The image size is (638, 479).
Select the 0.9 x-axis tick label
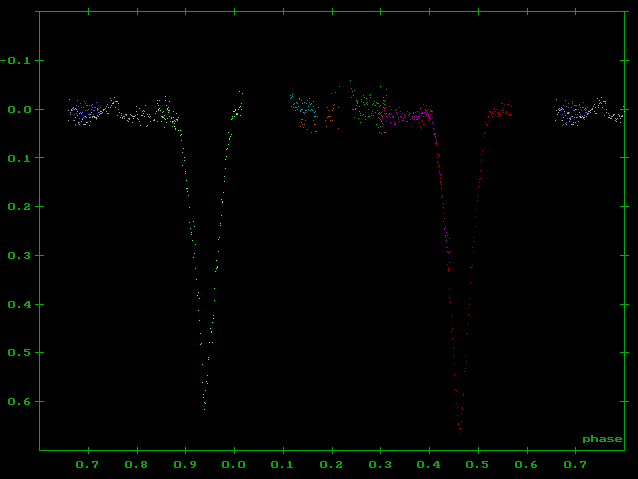coord(185,465)
